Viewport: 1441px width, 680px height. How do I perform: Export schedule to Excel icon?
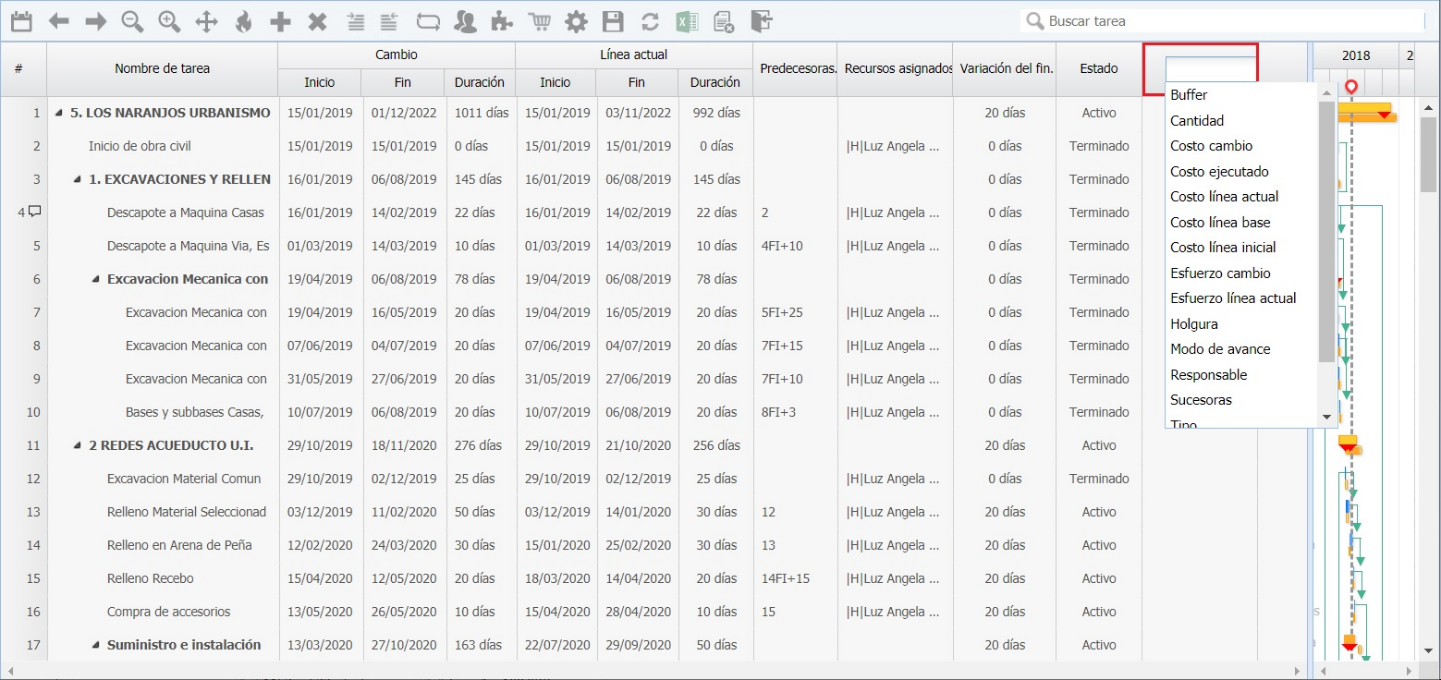(x=687, y=21)
